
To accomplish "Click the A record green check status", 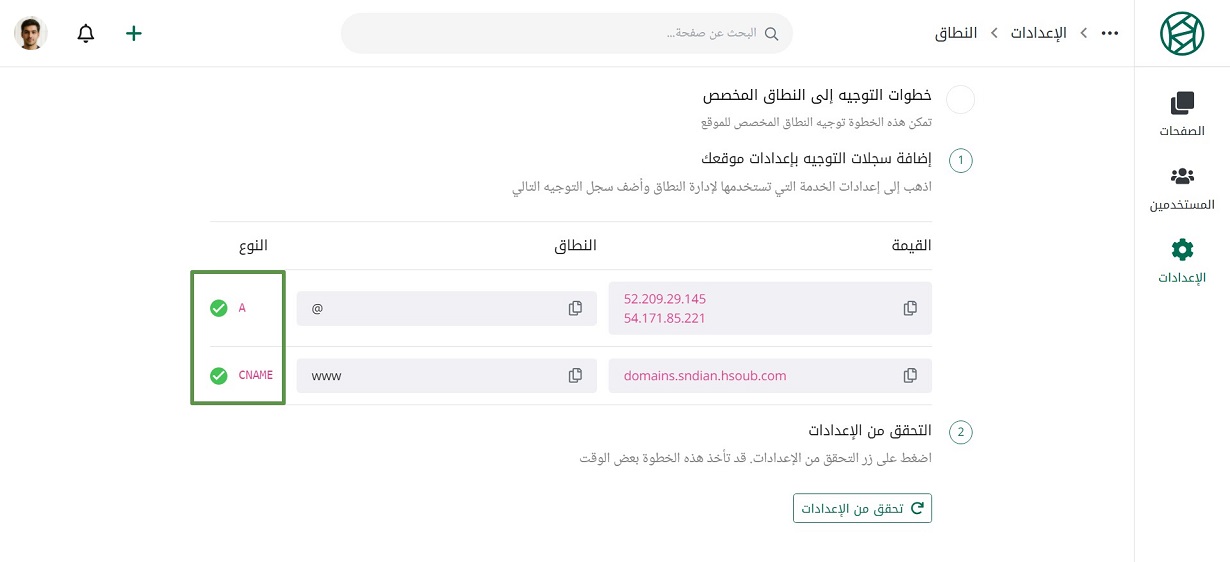I will (x=219, y=308).
